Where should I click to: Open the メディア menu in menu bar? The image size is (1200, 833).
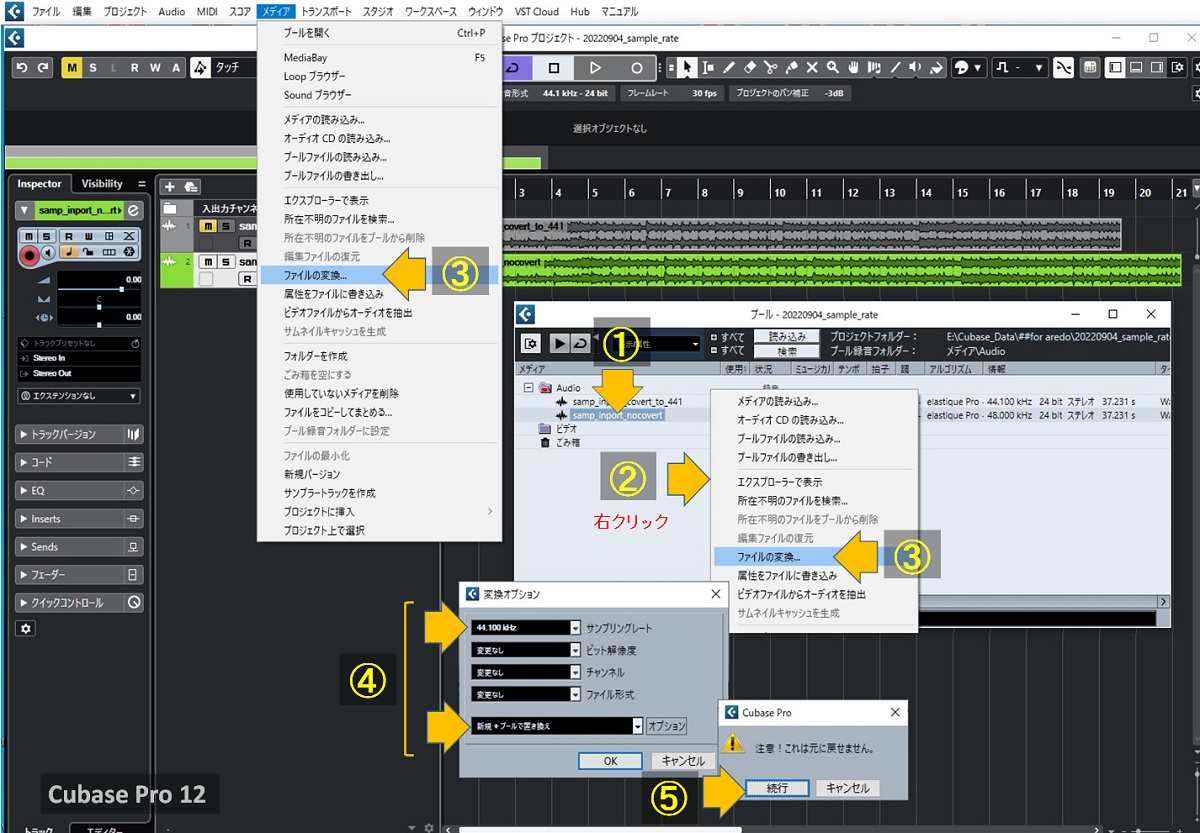coord(275,11)
